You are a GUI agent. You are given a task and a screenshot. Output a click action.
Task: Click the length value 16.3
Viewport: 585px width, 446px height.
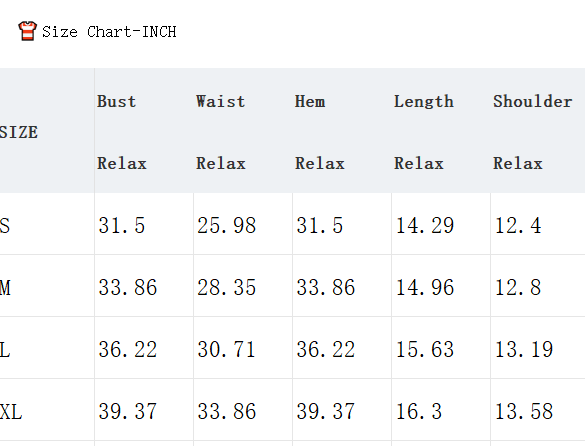click(x=419, y=412)
